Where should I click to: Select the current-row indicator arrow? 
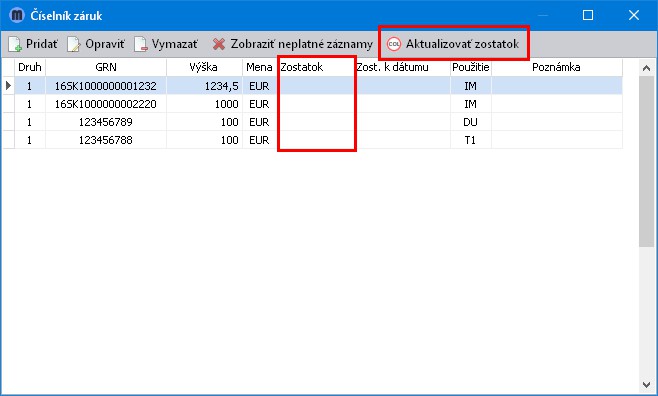click(x=8, y=86)
